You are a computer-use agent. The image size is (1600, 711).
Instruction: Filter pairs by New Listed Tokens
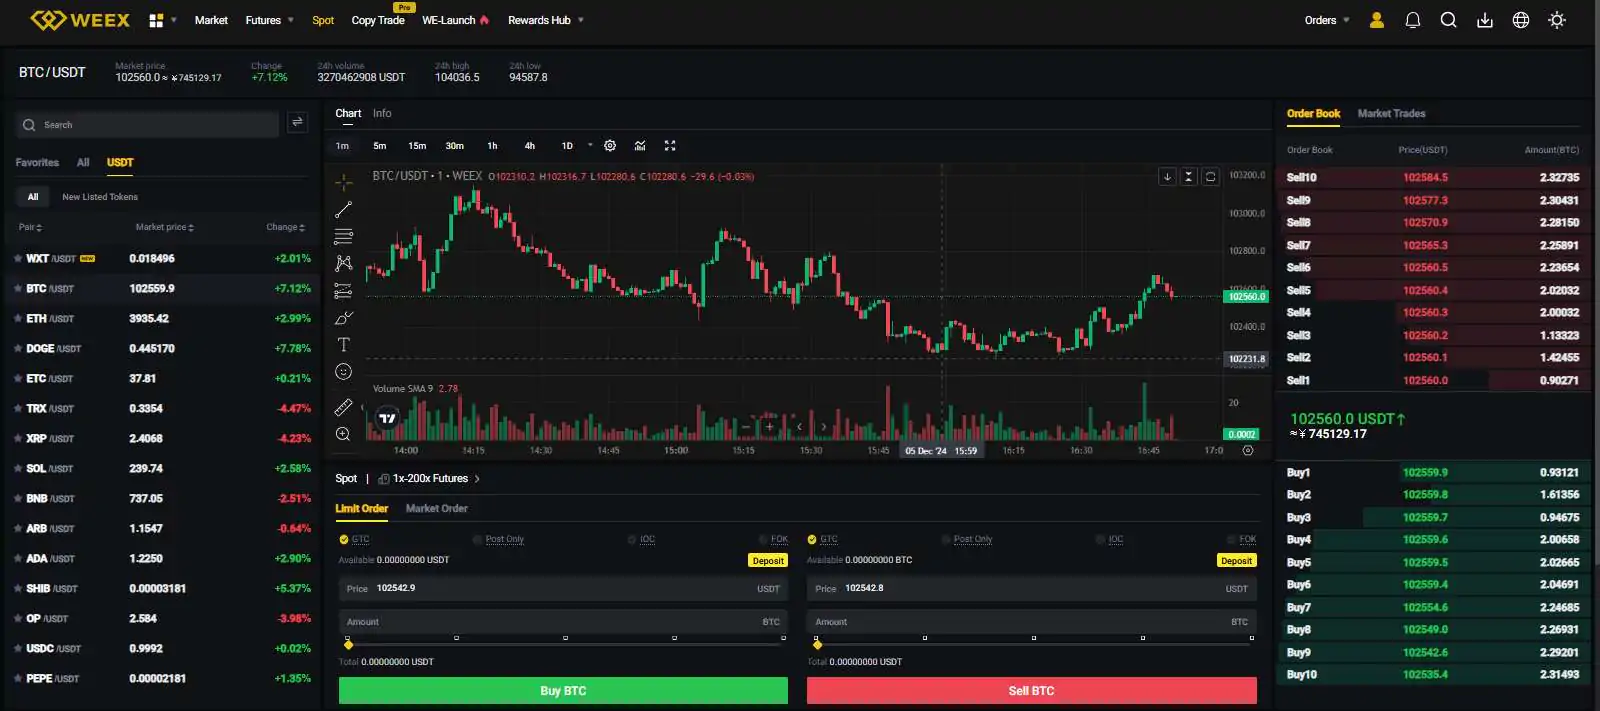point(100,197)
